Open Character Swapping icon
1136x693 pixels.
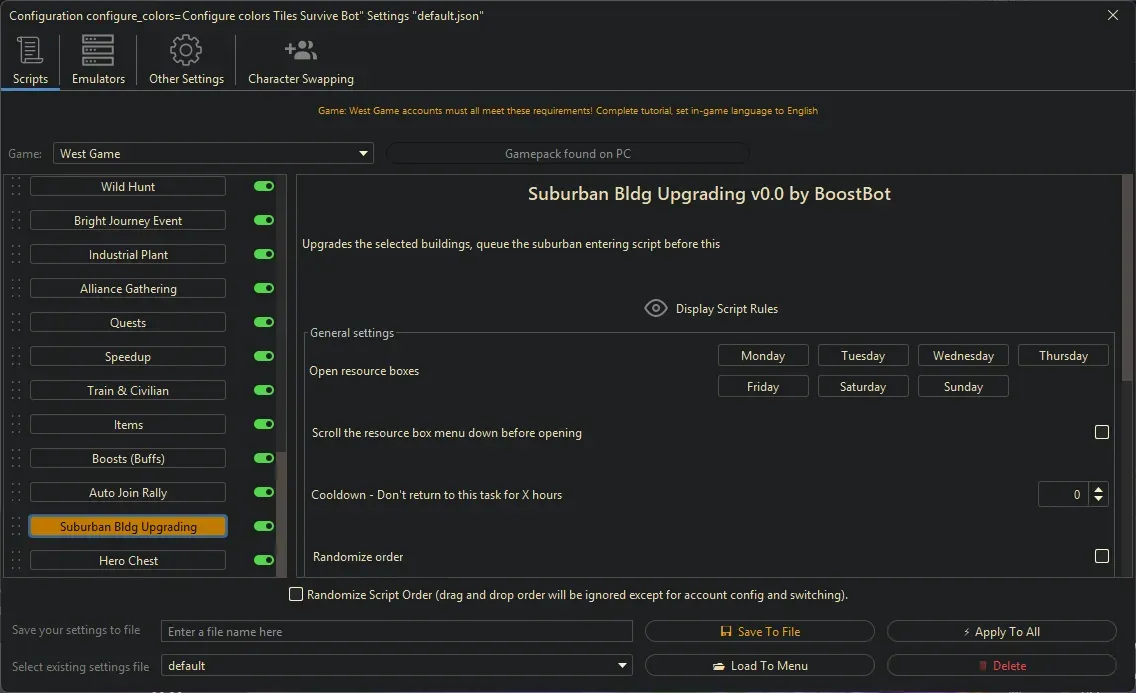(x=300, y=50)
